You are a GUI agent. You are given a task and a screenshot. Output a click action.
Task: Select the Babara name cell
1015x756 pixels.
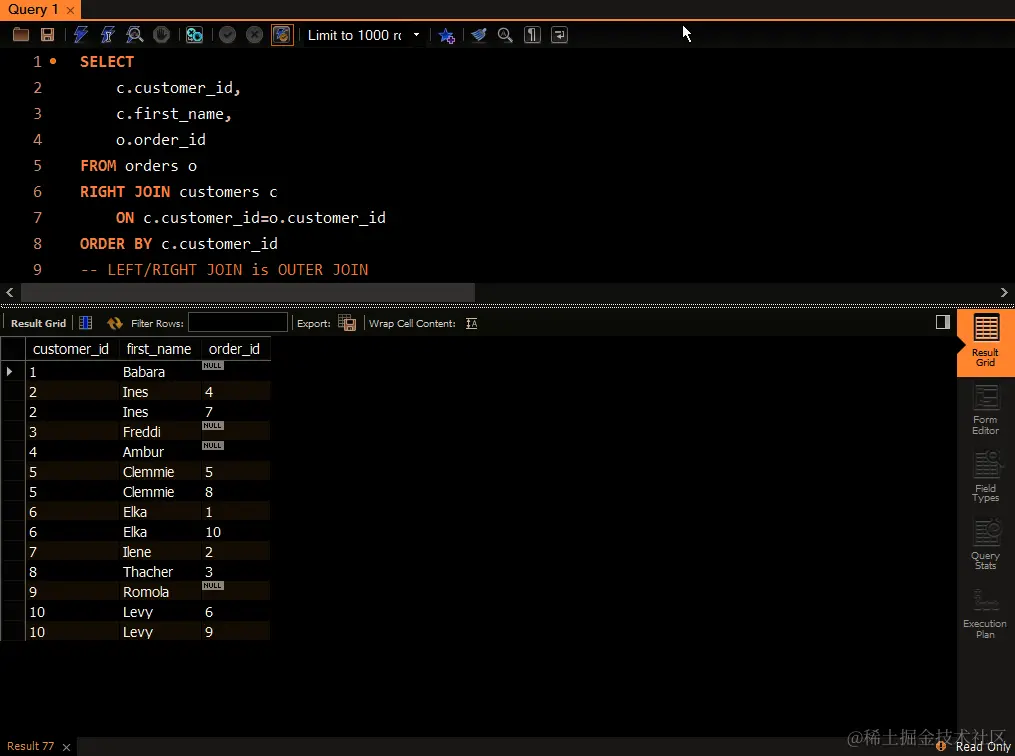coord(160,372)
